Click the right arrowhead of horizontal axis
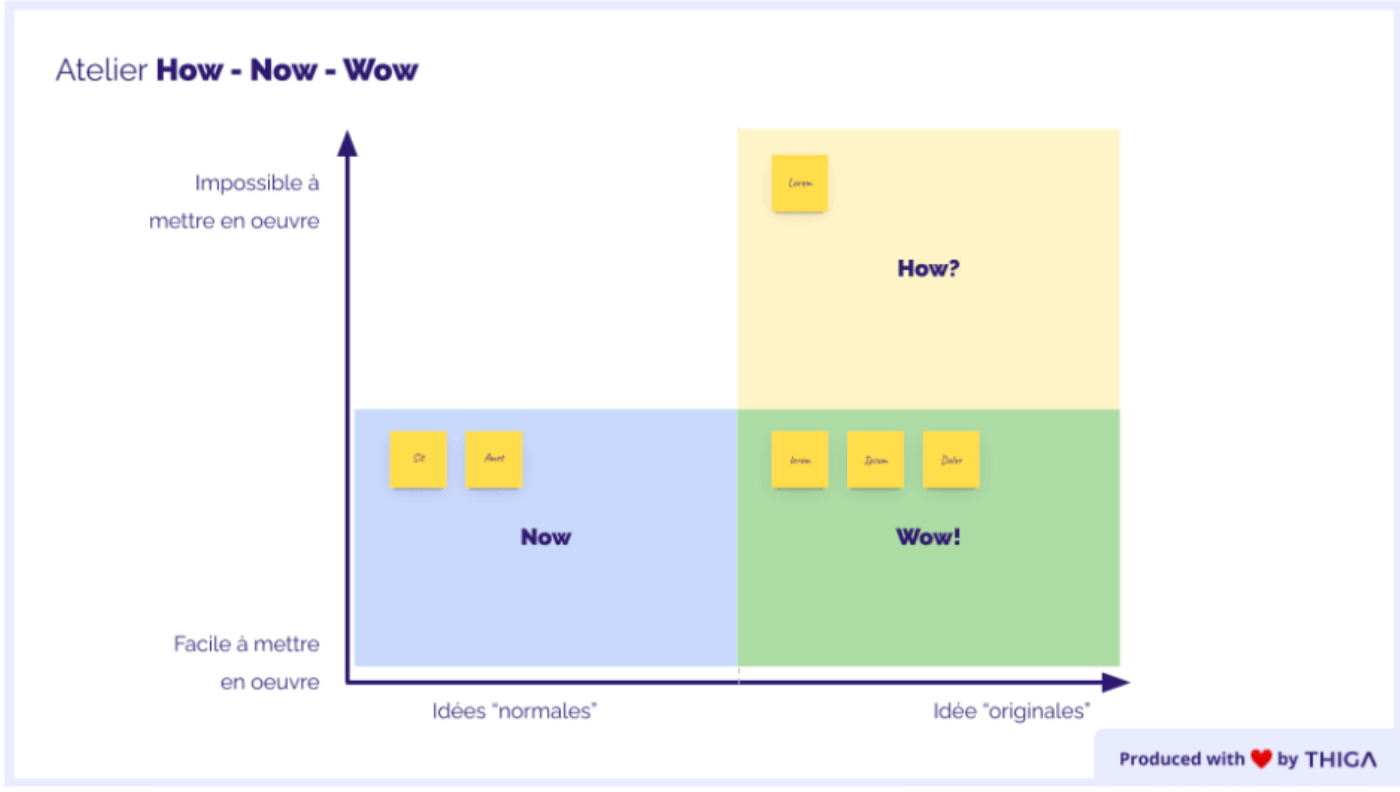 (x=1115, y=682)
